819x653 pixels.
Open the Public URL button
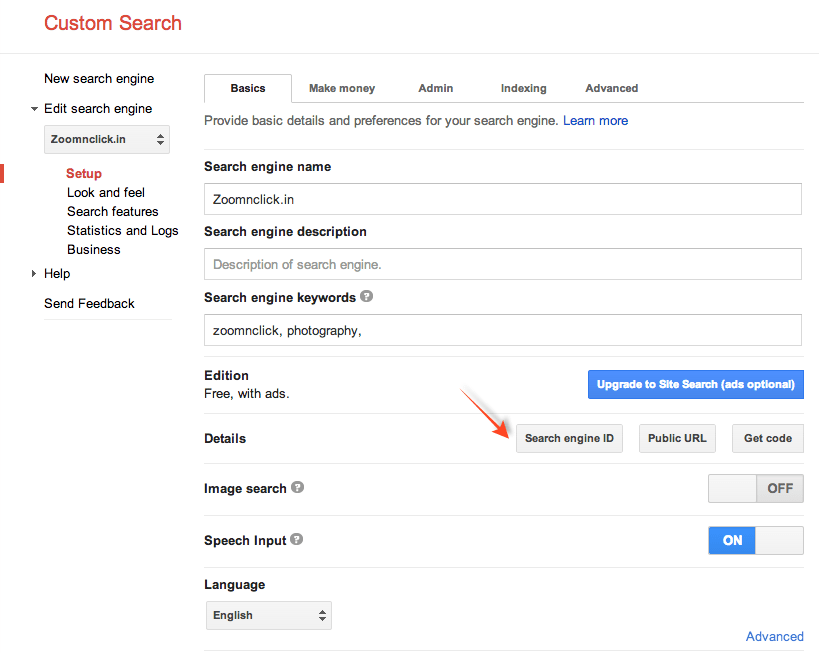coord(677,438)
